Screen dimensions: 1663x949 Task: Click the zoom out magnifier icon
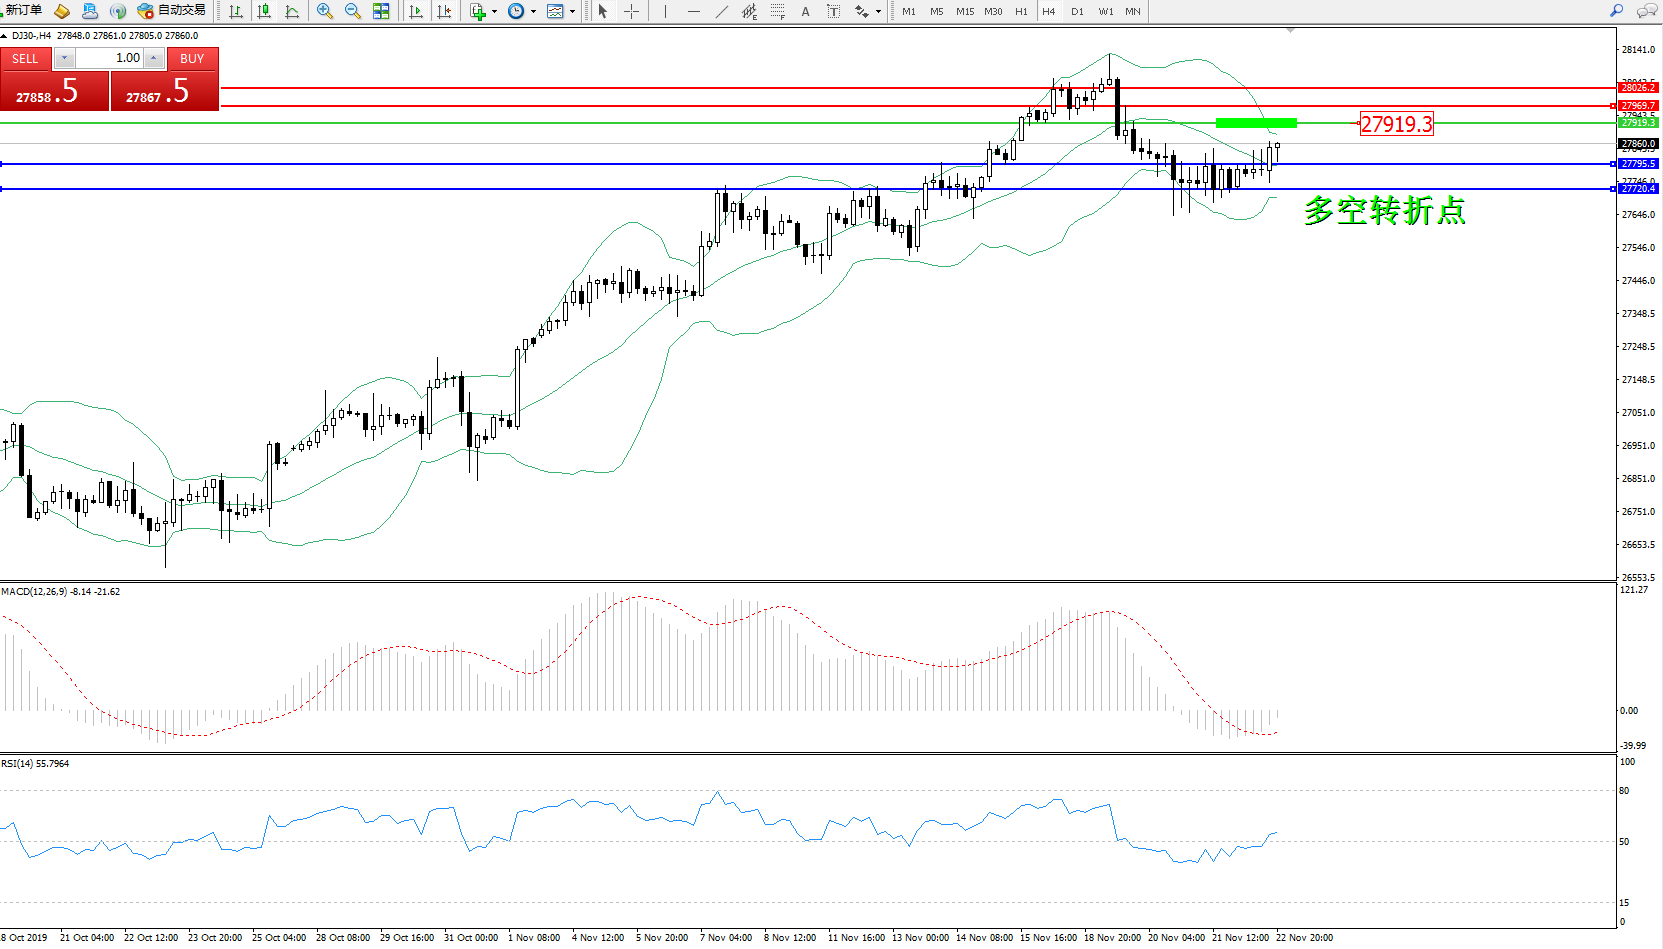[x=353, y=11]
